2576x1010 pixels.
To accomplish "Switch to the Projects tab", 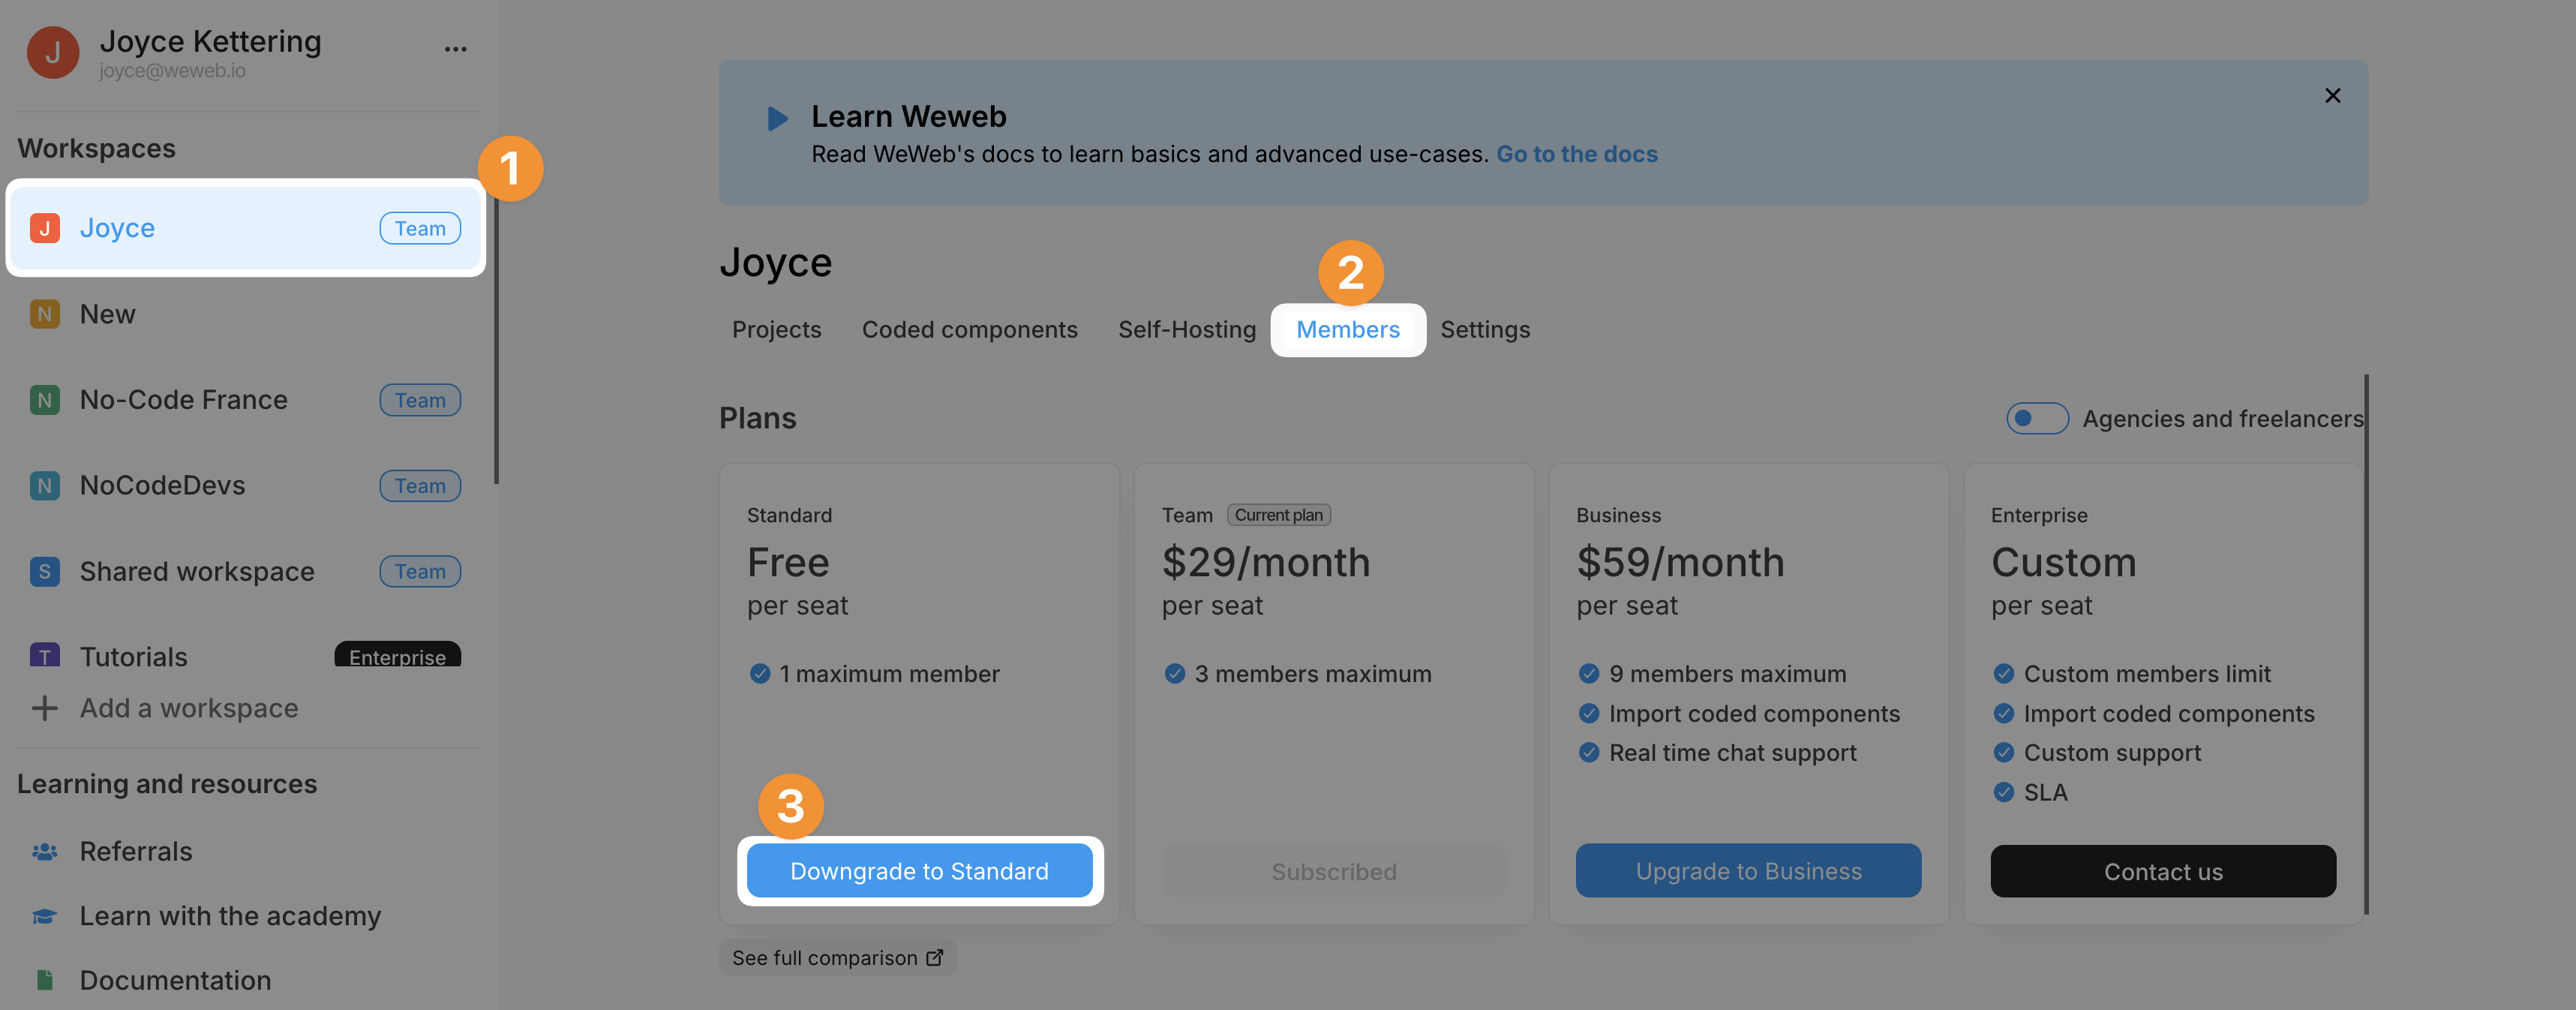I will (776, 329).
